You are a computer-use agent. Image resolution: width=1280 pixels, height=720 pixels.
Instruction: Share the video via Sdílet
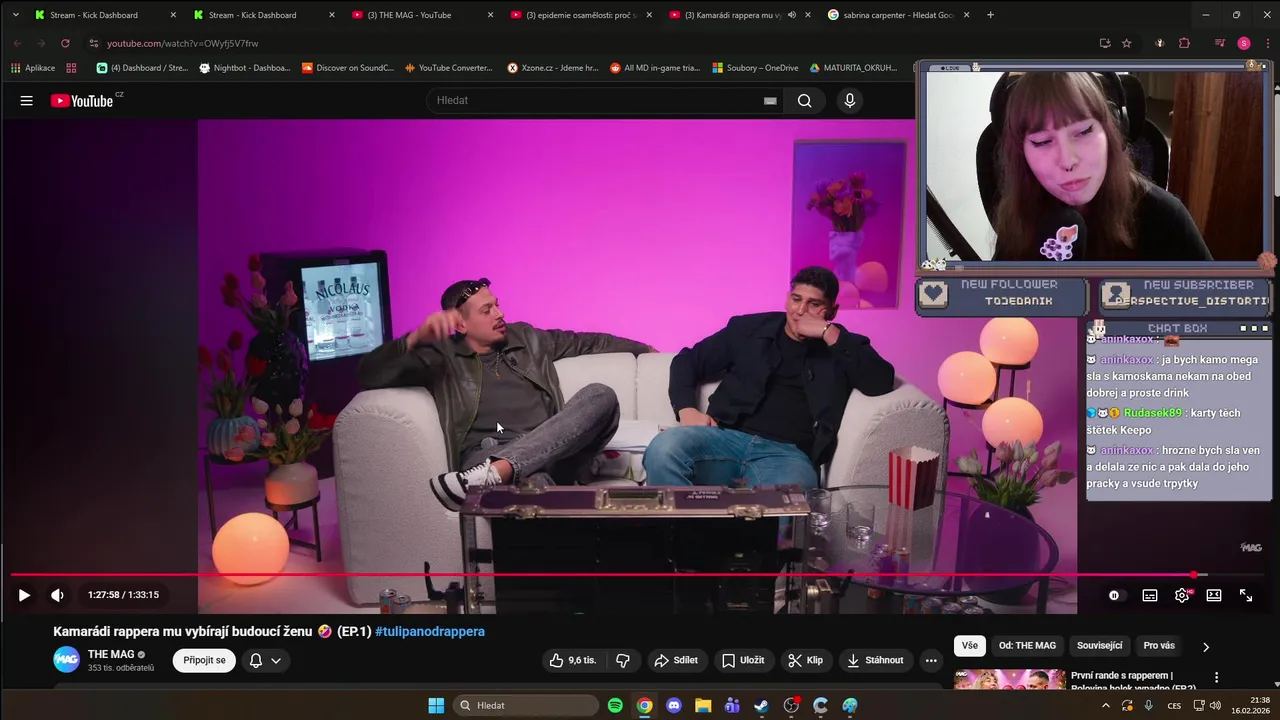pos(676,660)
